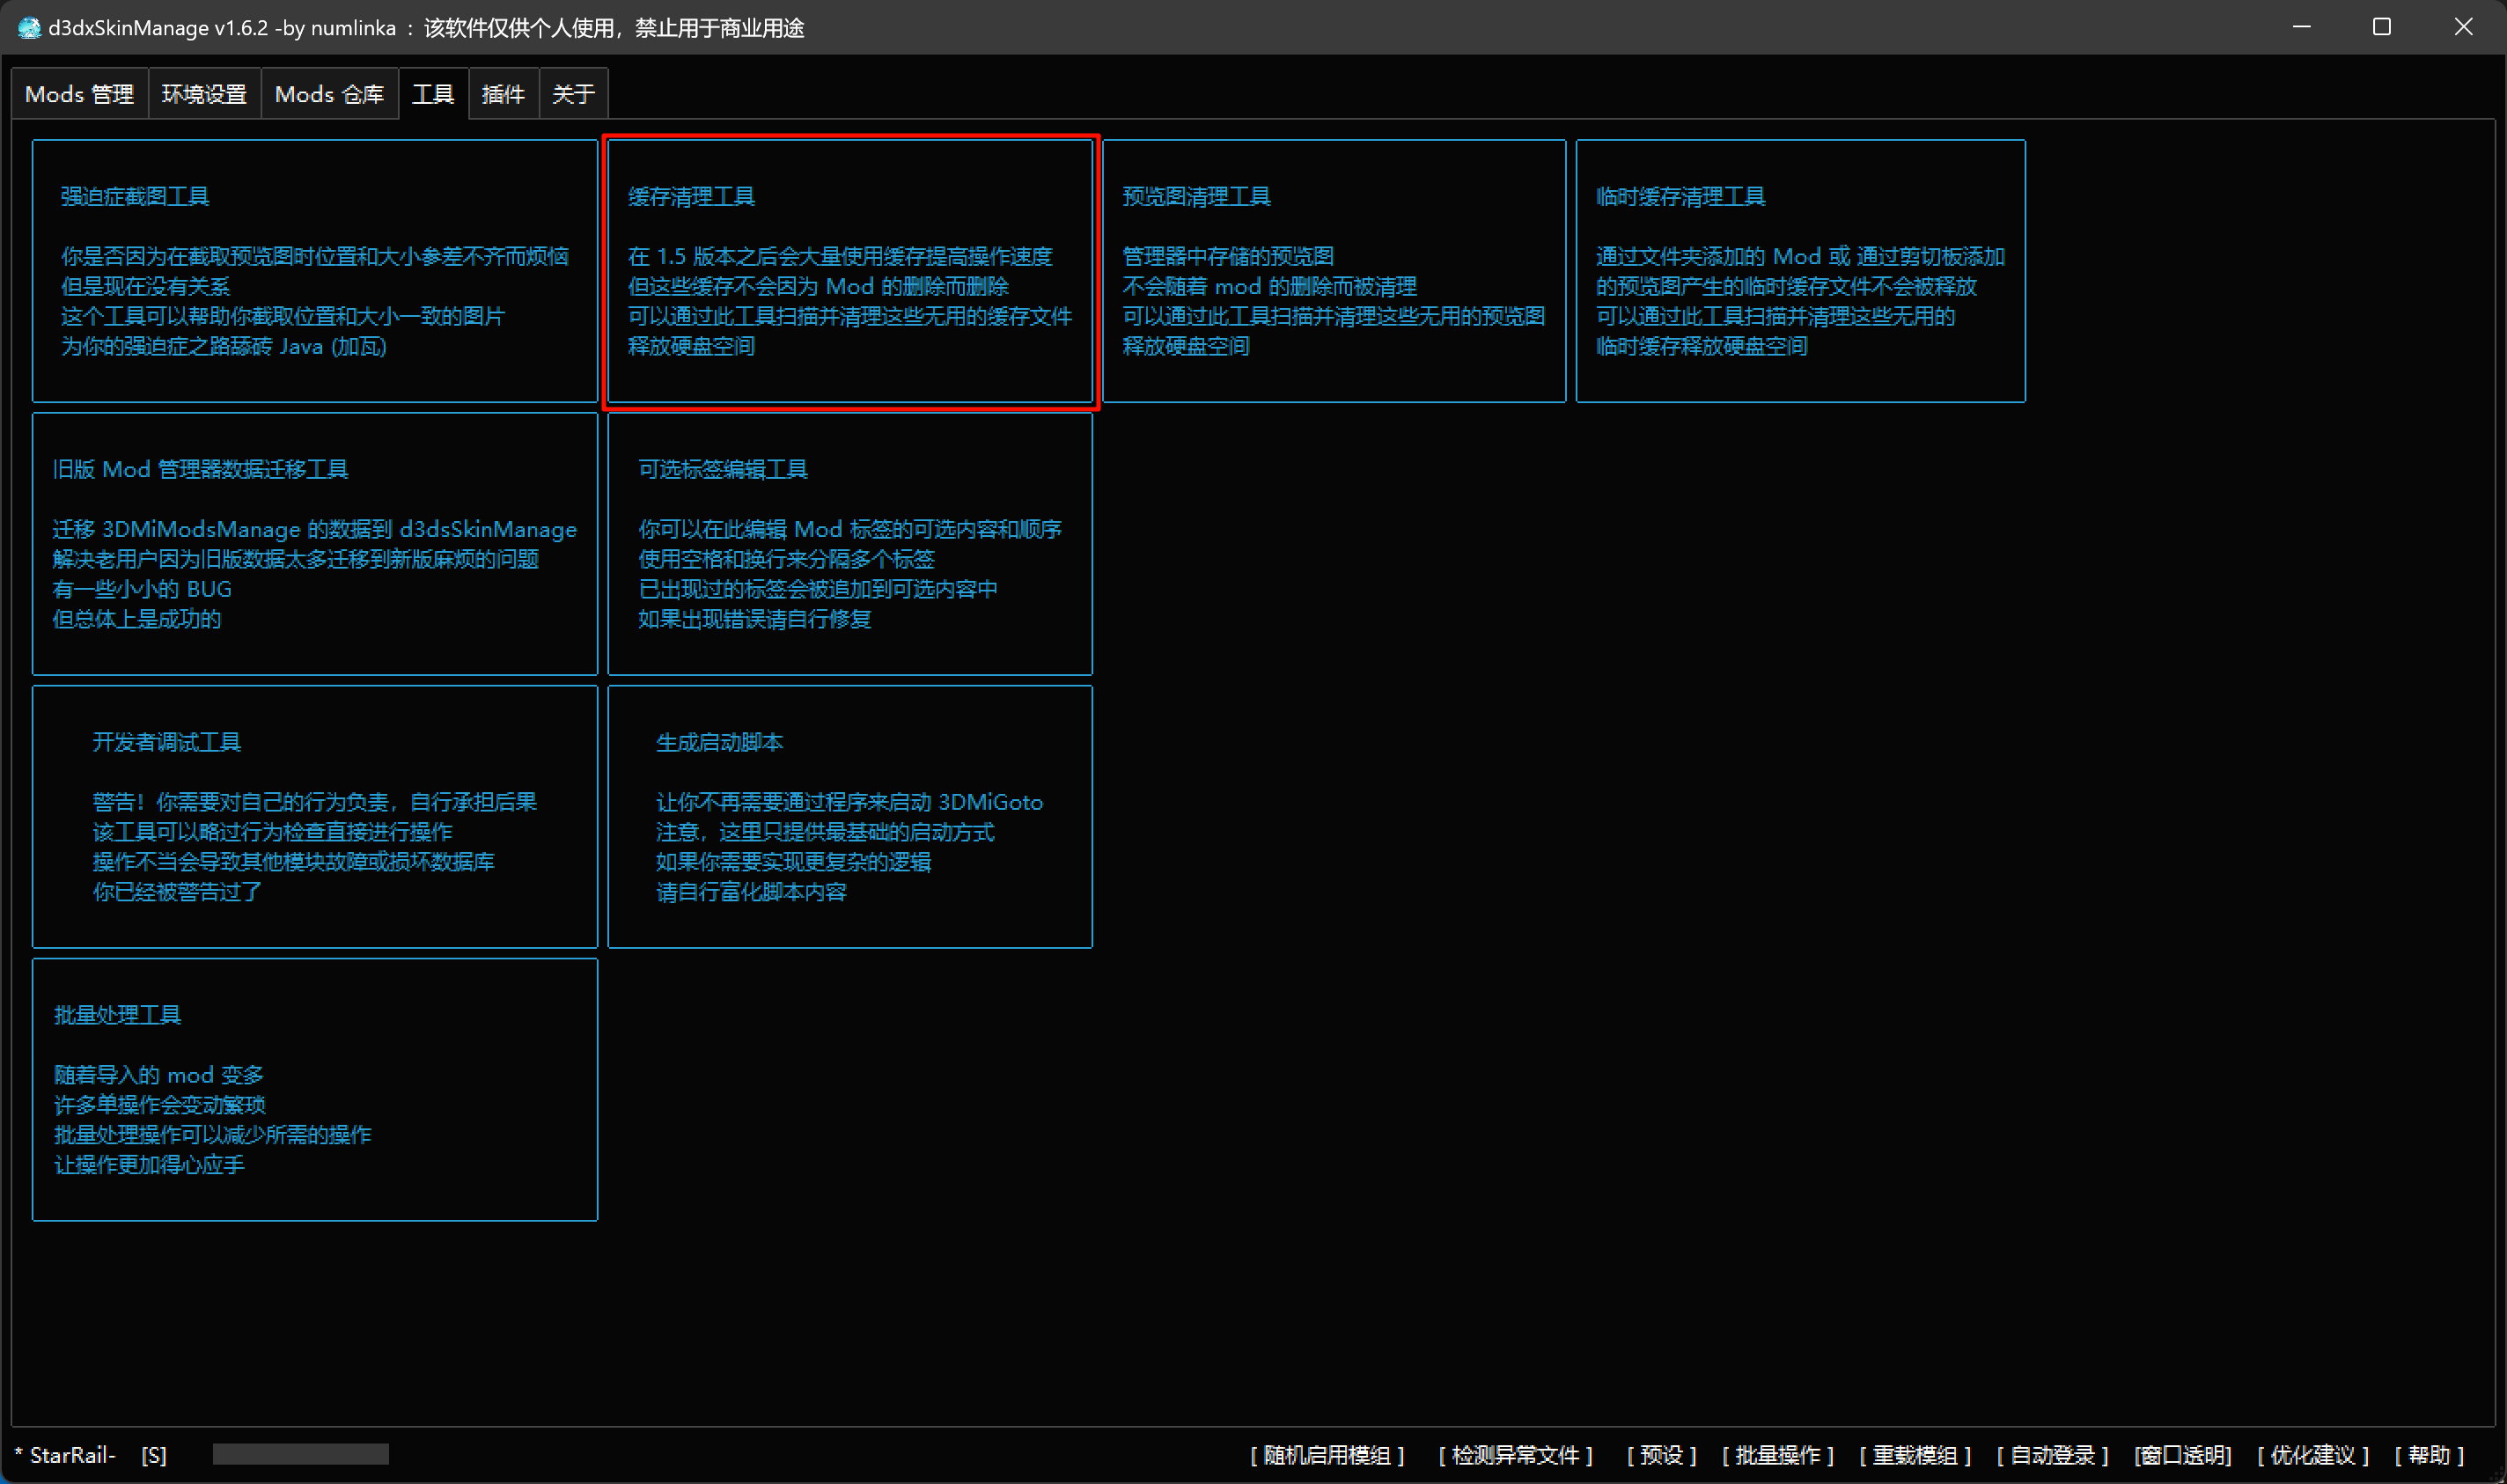Run [检测异常文件] from status bar
The image size is (2507, 1484).
1515,1455
